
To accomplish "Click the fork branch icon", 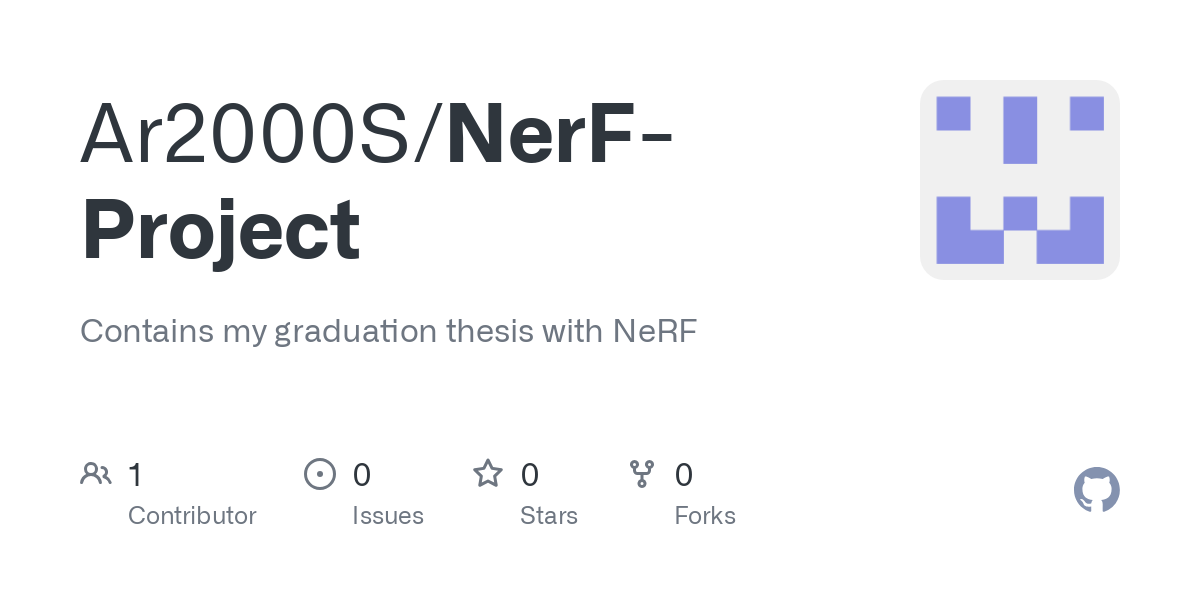I will [x=642, y=474].
